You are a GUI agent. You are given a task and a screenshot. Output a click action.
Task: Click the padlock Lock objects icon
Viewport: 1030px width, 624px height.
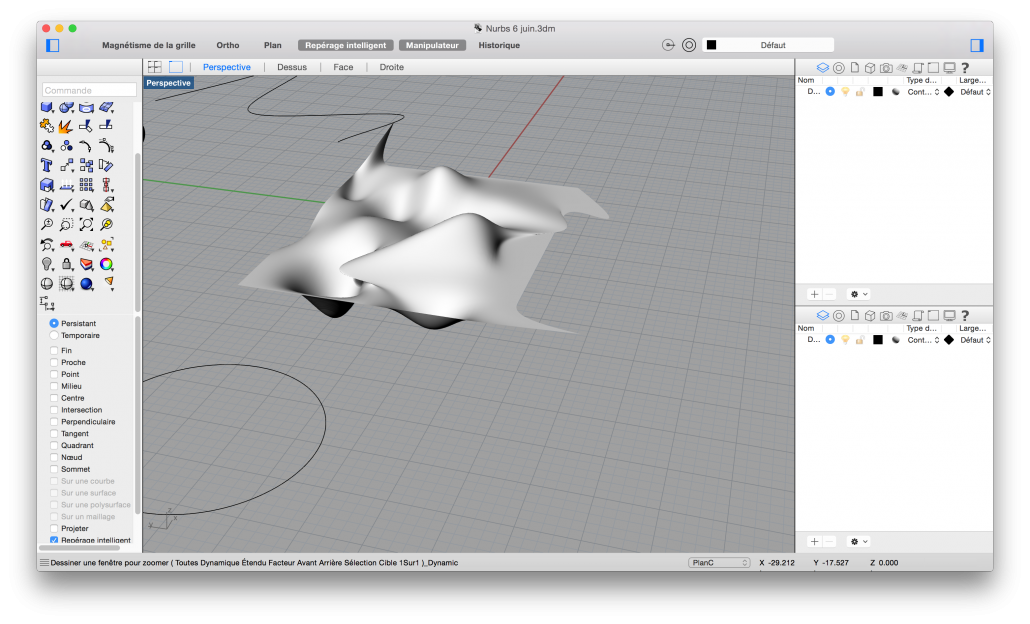[x=66, y=264]
